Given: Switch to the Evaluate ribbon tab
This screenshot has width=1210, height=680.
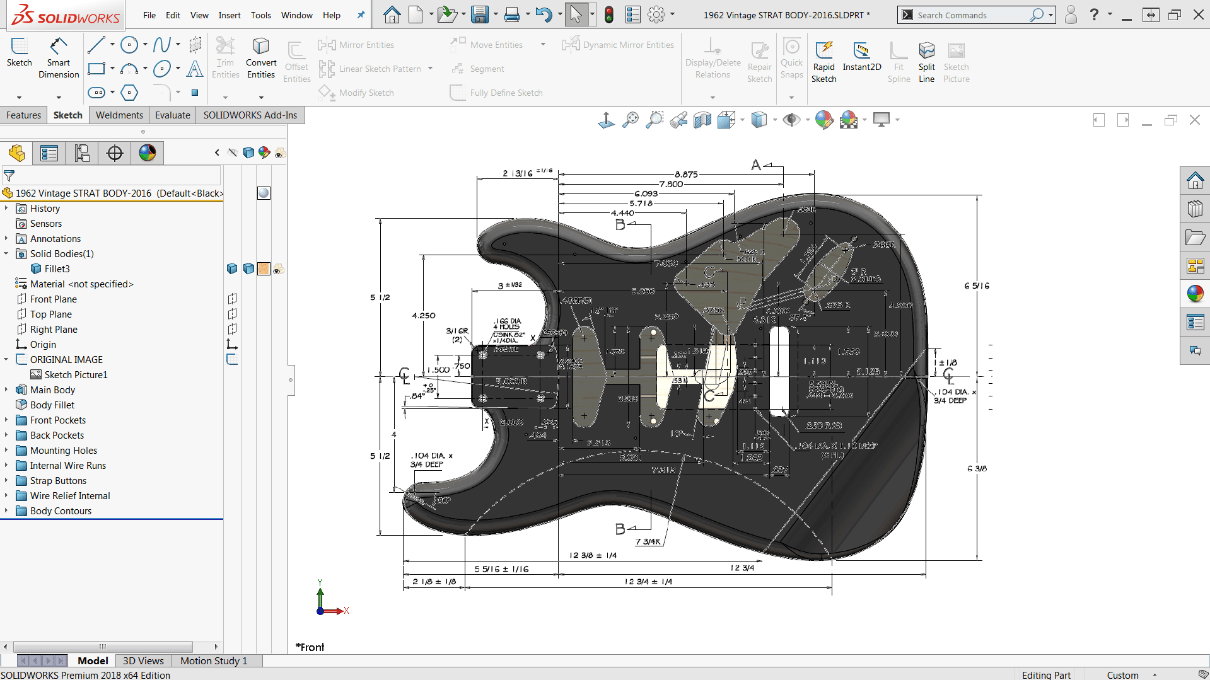Looking at the screenshot, I should [172, 115].
